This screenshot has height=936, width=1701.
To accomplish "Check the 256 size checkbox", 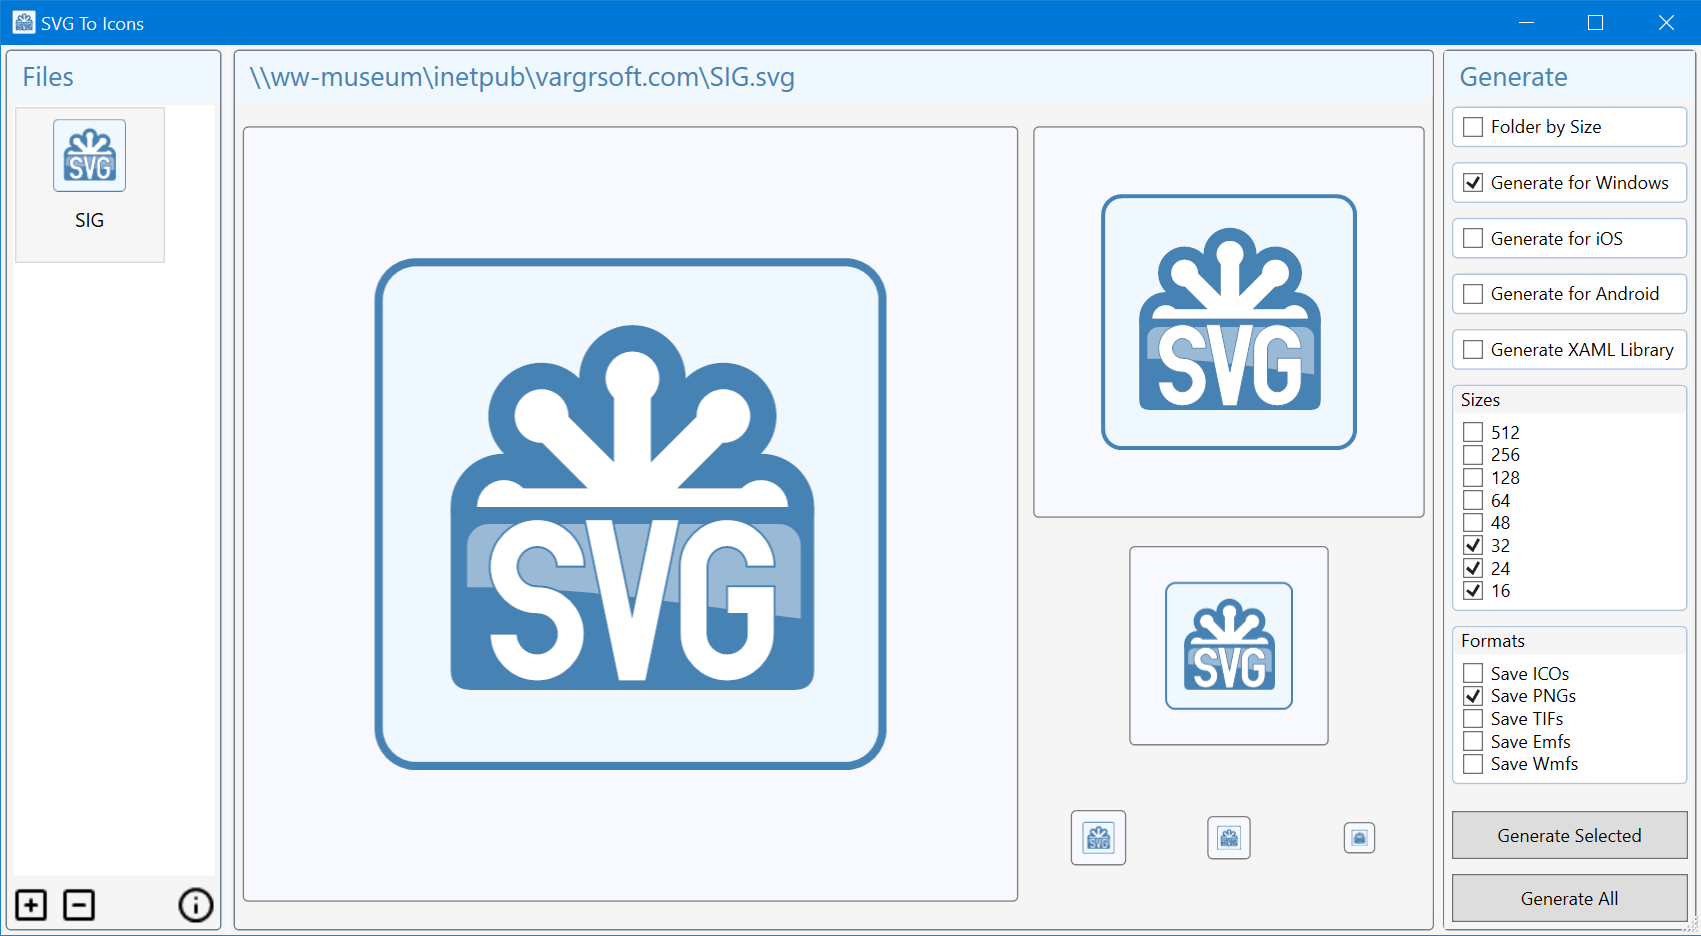I will (1473, 455).
